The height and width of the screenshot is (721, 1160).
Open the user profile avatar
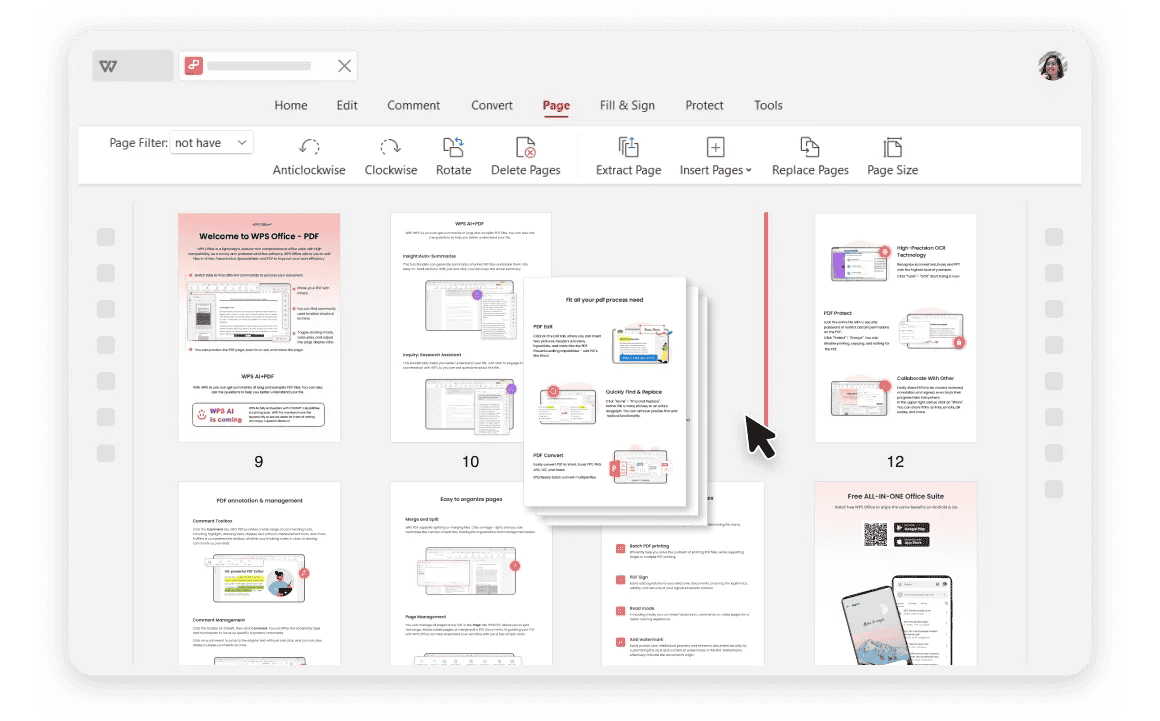pyautogui.click(x=1052, y=66)
